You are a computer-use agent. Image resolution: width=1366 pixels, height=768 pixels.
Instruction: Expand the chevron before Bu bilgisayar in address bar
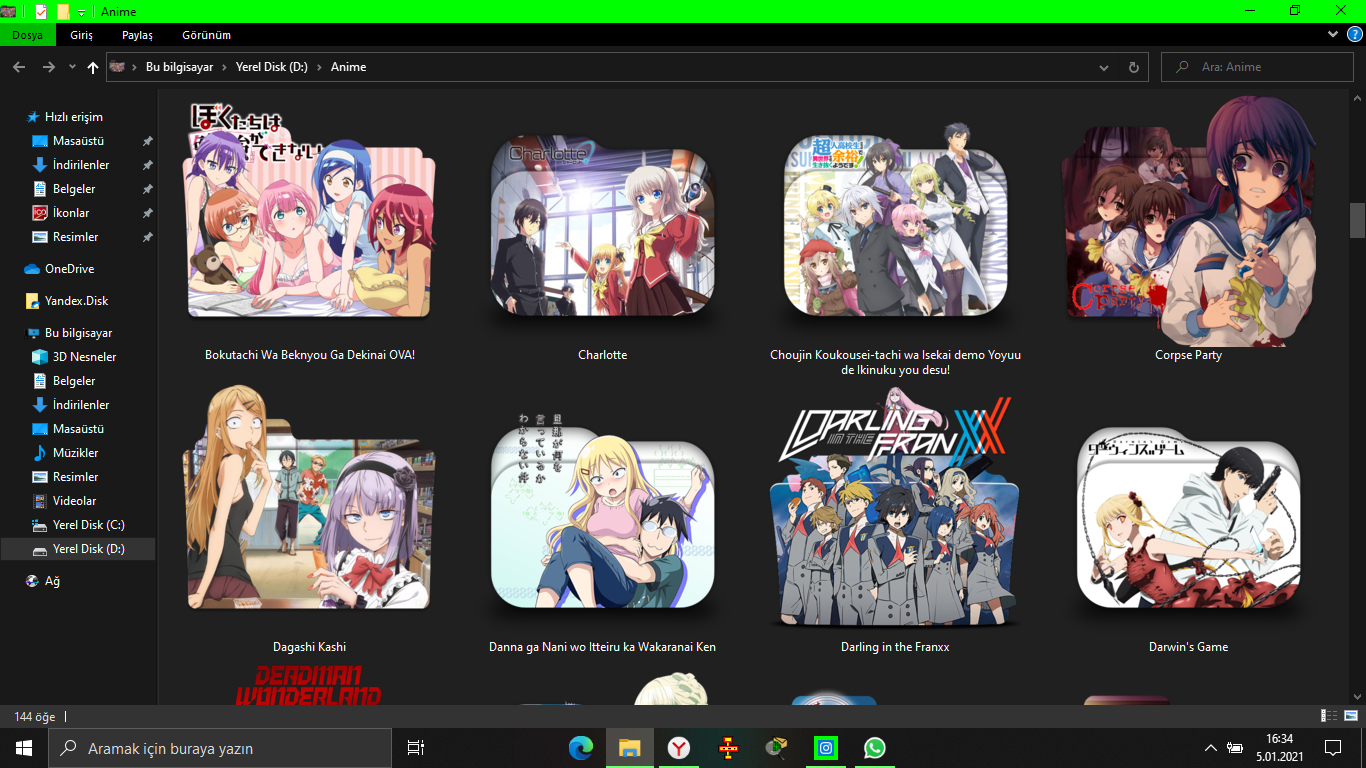point(135,67)
